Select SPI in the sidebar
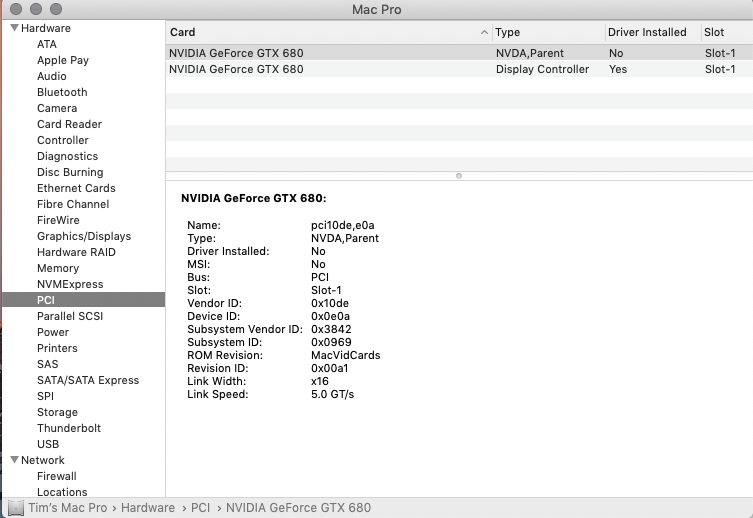The width and height of the screenshot is (753, 518). (x=45, y=396)
